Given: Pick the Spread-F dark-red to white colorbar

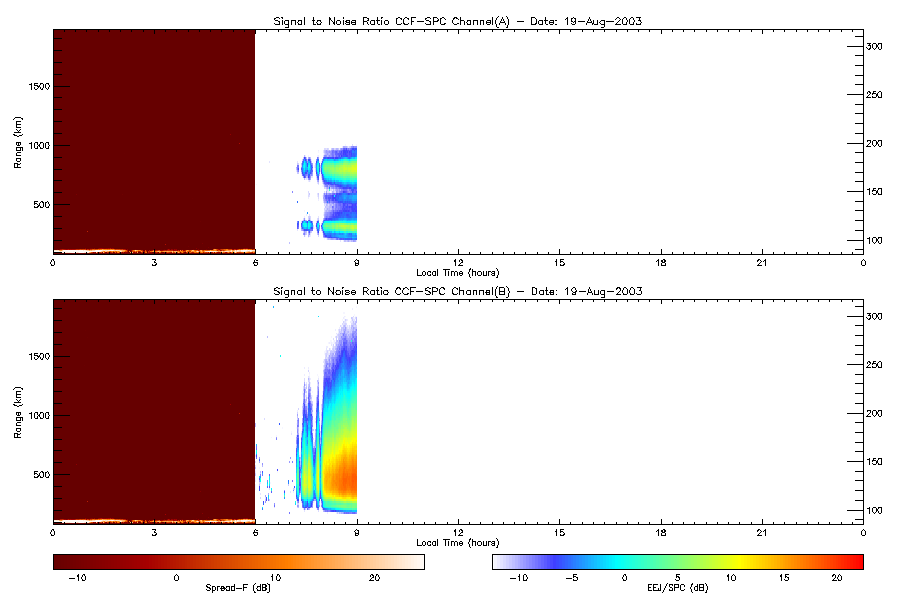Looking at the screenshot, I should coord(239,562).
